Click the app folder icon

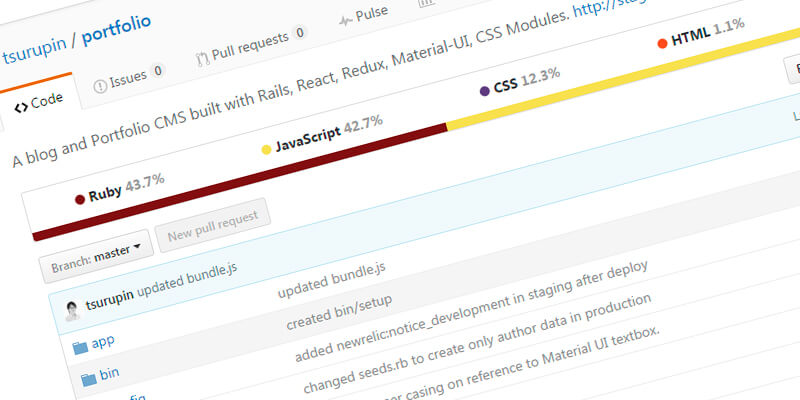click(x=80, y=346)
